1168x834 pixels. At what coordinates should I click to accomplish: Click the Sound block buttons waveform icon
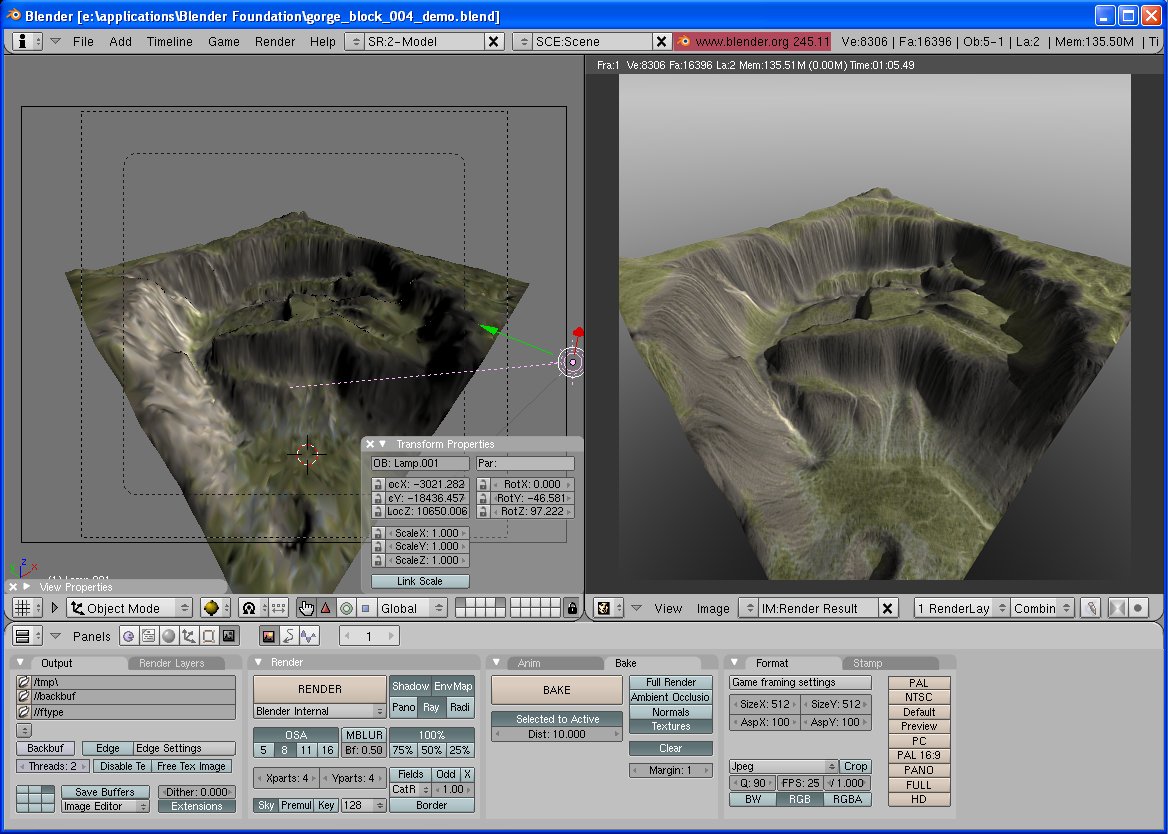tap(309, 636)
